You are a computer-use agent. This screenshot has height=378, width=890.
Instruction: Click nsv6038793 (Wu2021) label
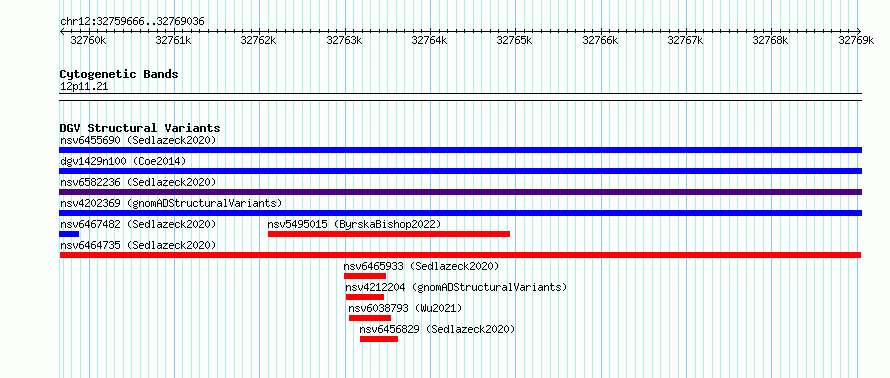(x=405, y=308)
